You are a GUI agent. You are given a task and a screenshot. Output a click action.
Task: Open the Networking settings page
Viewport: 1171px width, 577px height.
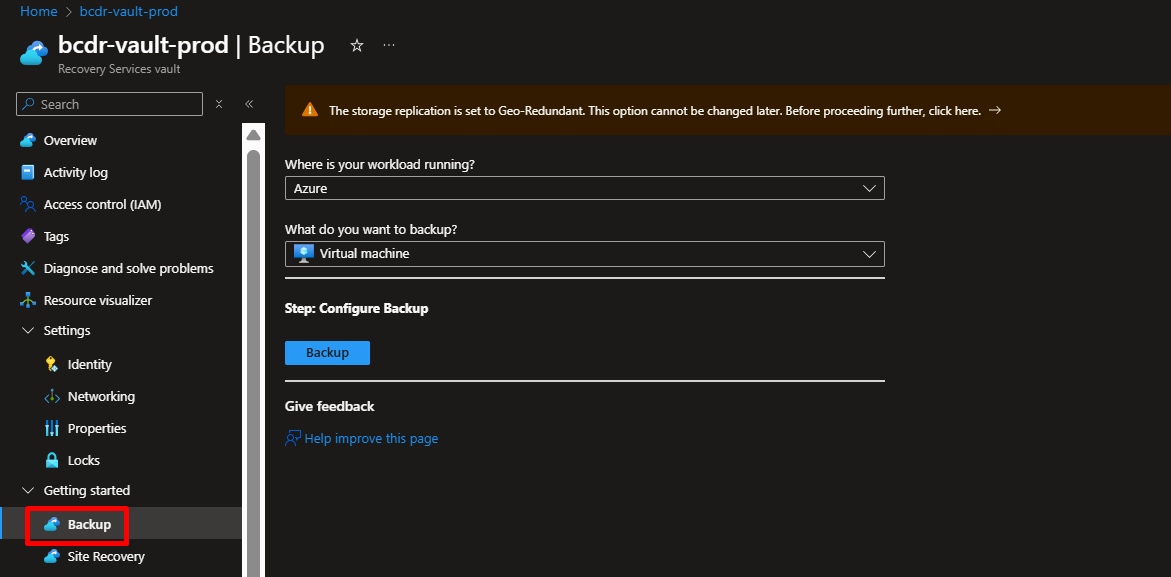pyautogui.click(x=101, y=397)
